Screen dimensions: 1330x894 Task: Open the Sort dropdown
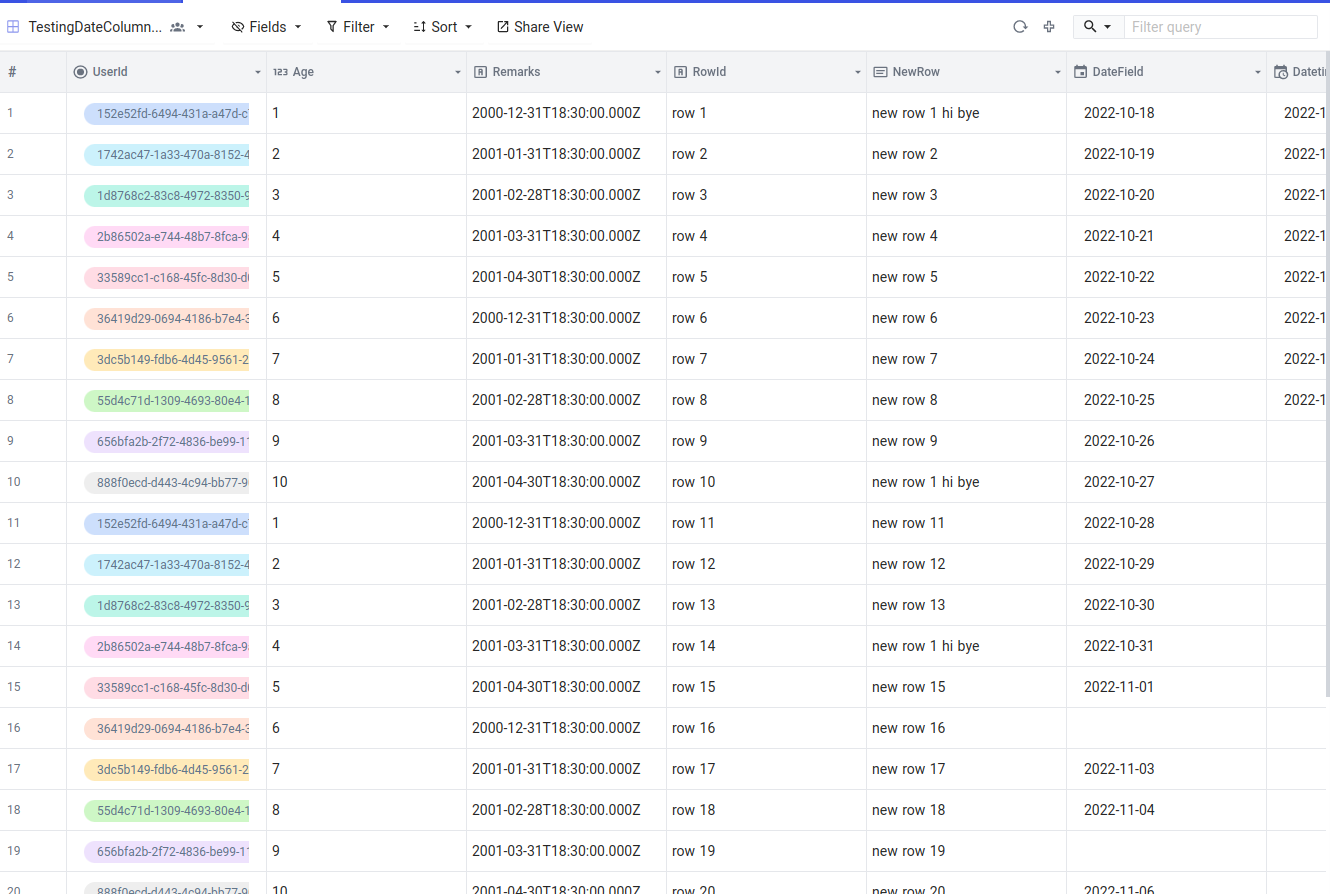click(x=441, y=27)
